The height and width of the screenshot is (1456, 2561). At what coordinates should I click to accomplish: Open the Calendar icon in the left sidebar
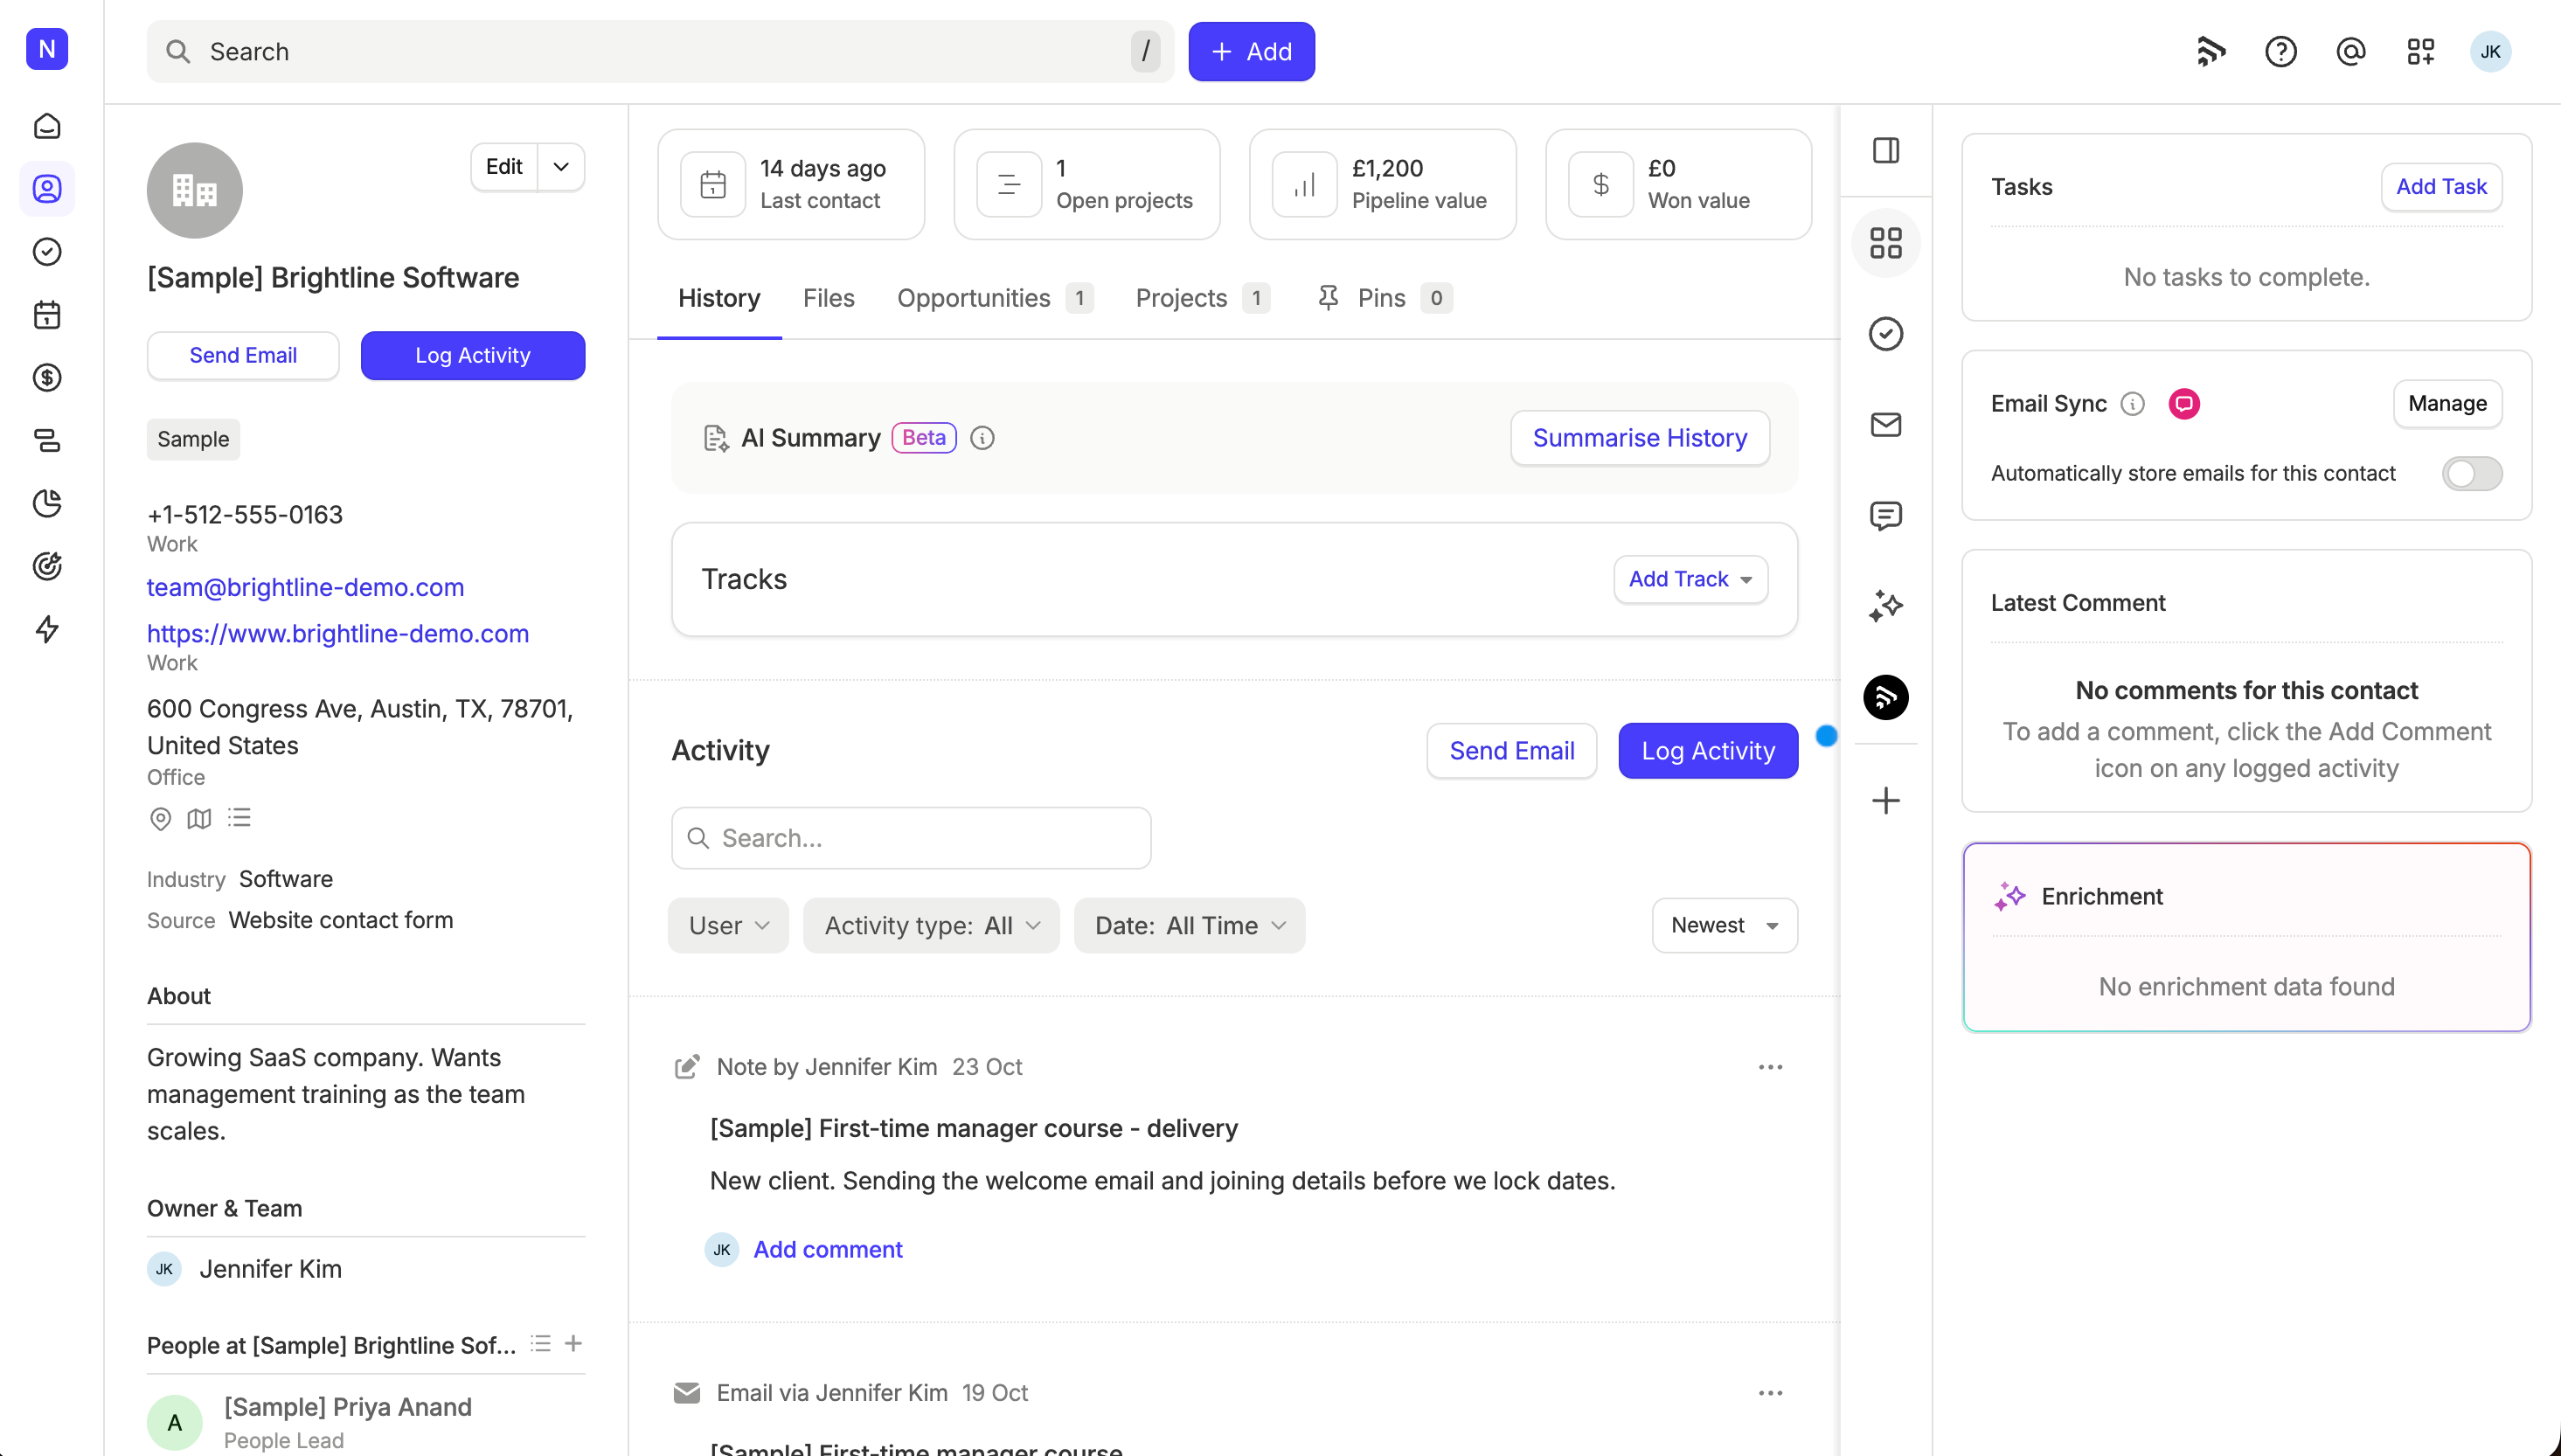click(x=47, y=315)
